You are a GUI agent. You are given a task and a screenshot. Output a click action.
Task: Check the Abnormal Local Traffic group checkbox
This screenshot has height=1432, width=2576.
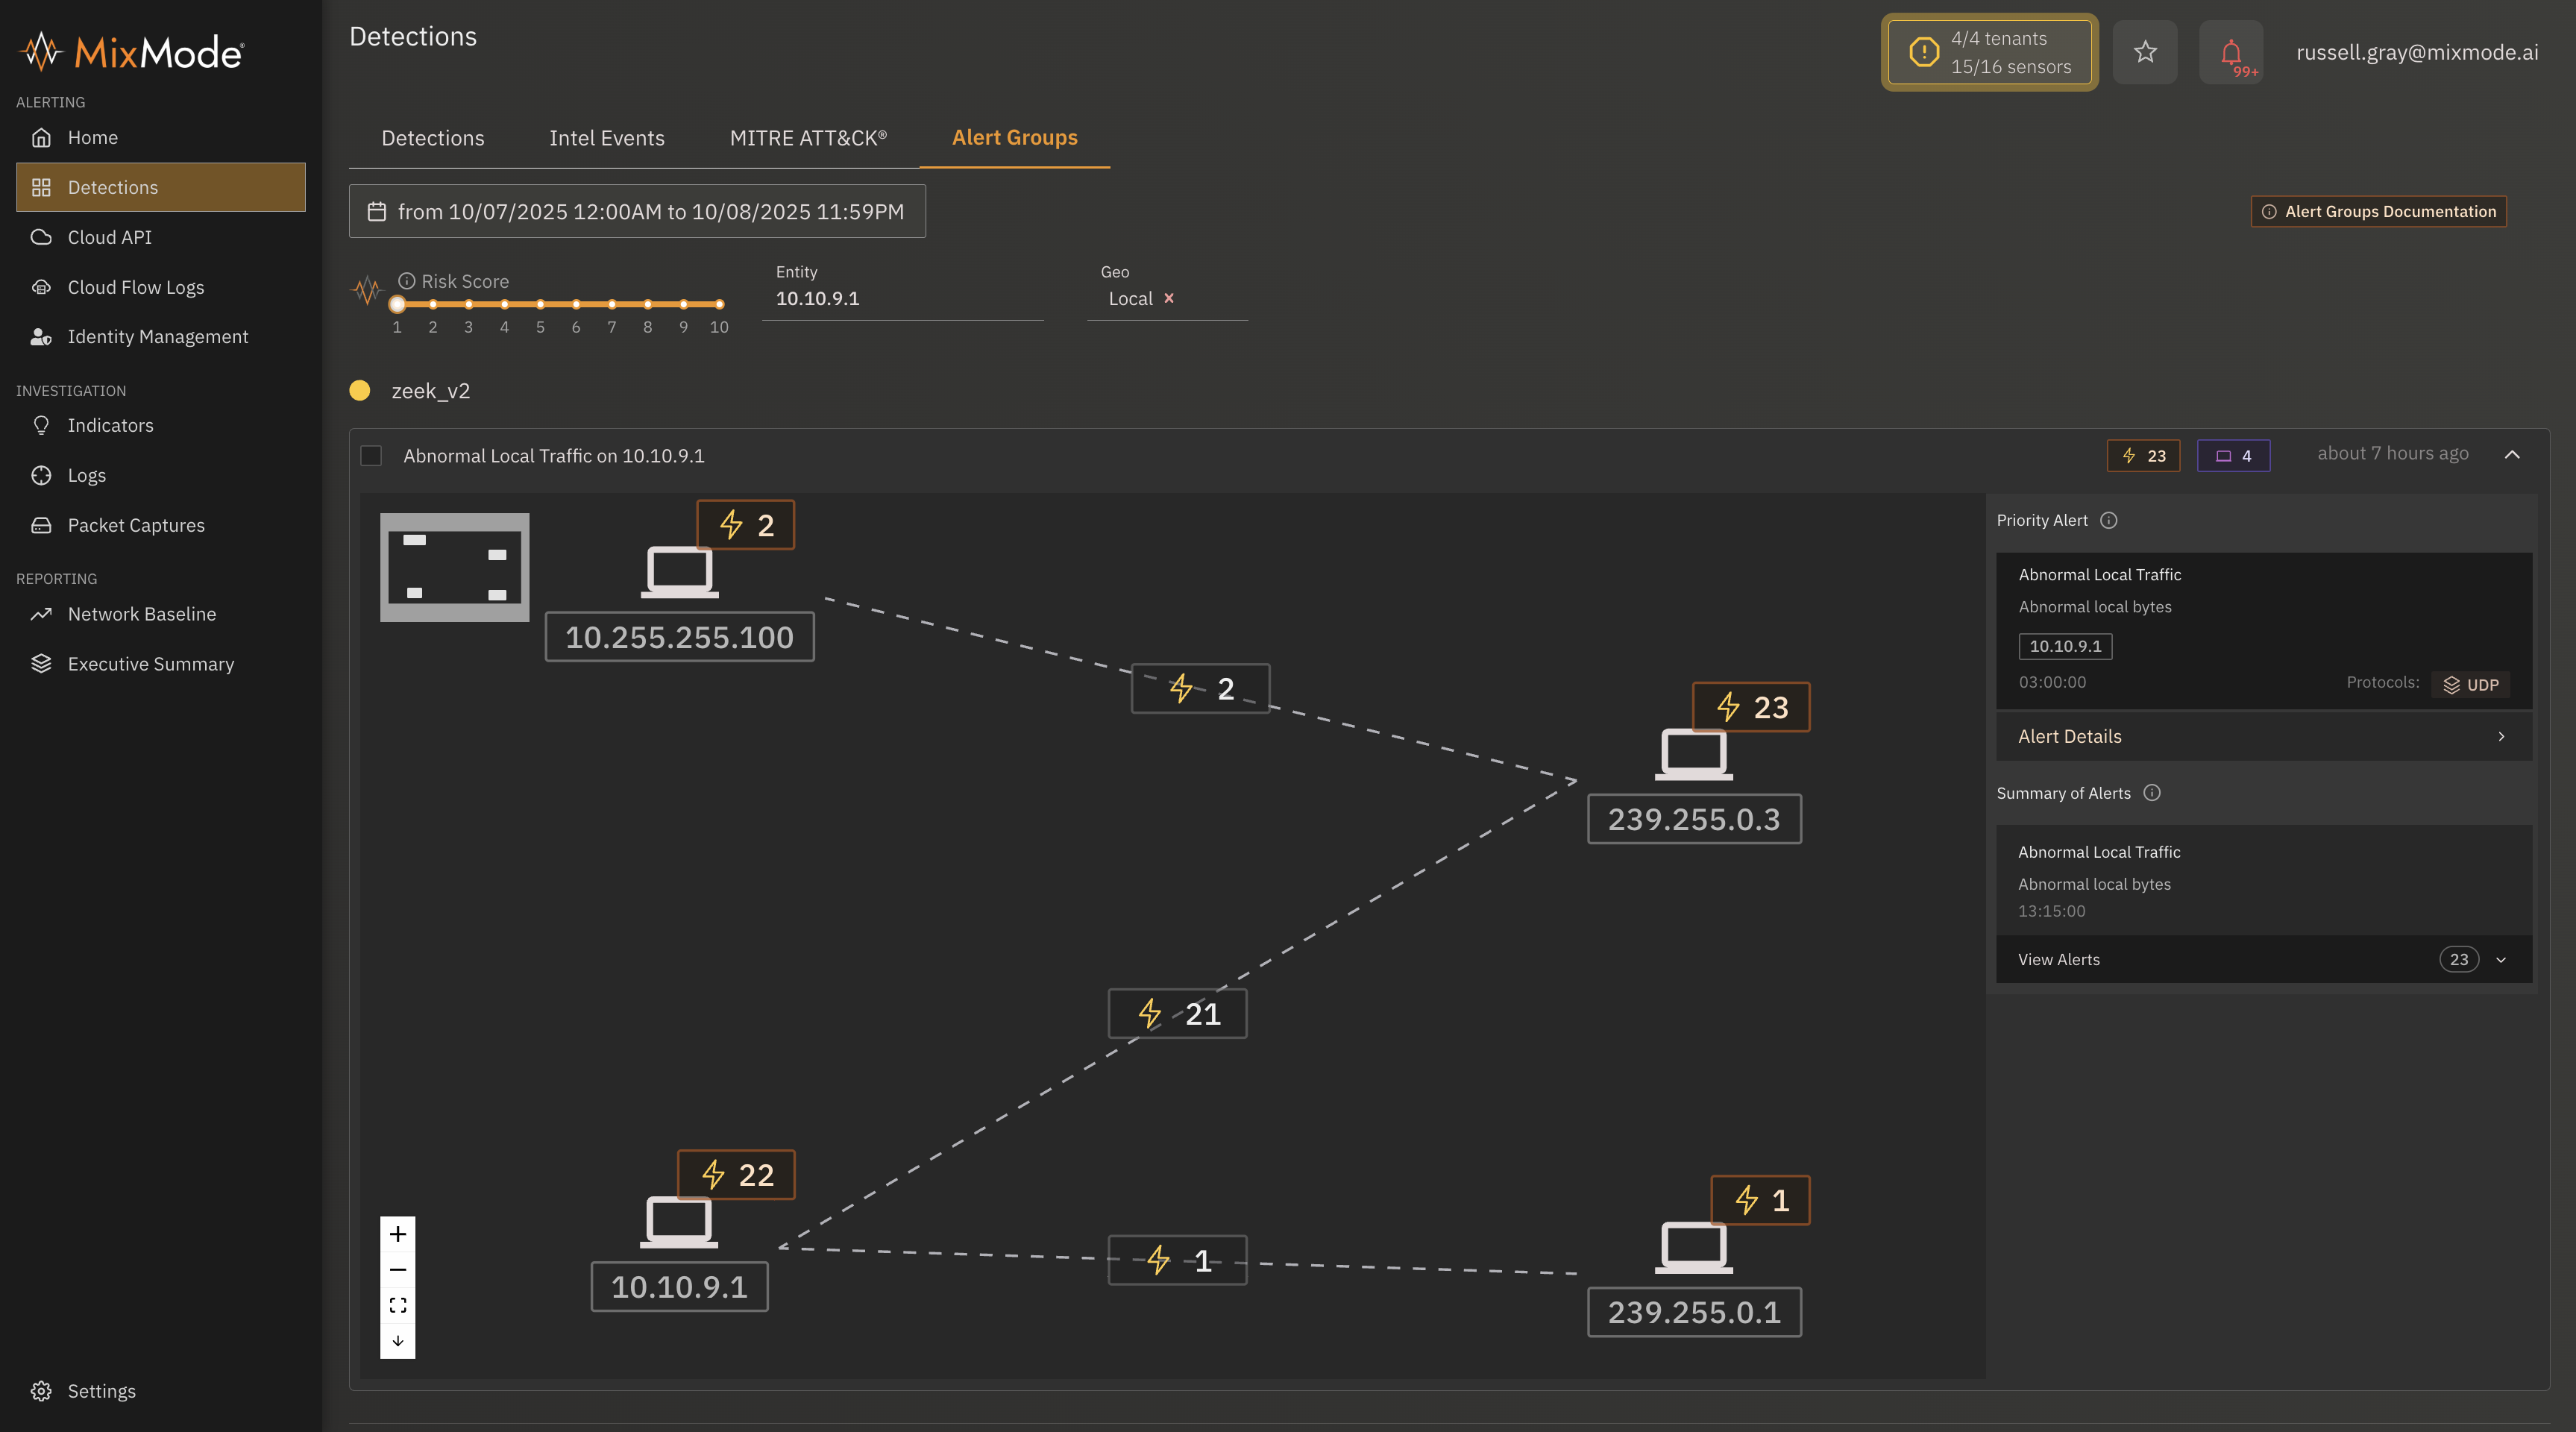point(371,456)
